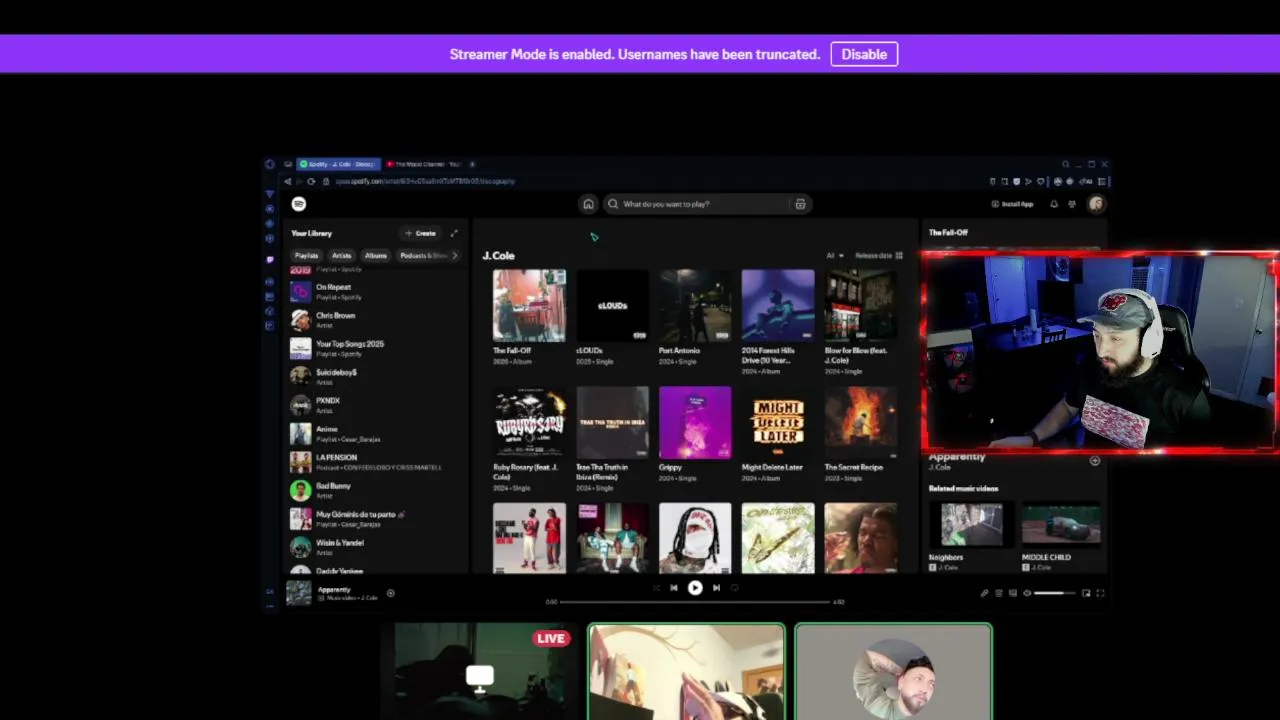Viewport: 1280px width, 720px height.
Task: Show more library filters with right chevron
Action: [455, 255]
